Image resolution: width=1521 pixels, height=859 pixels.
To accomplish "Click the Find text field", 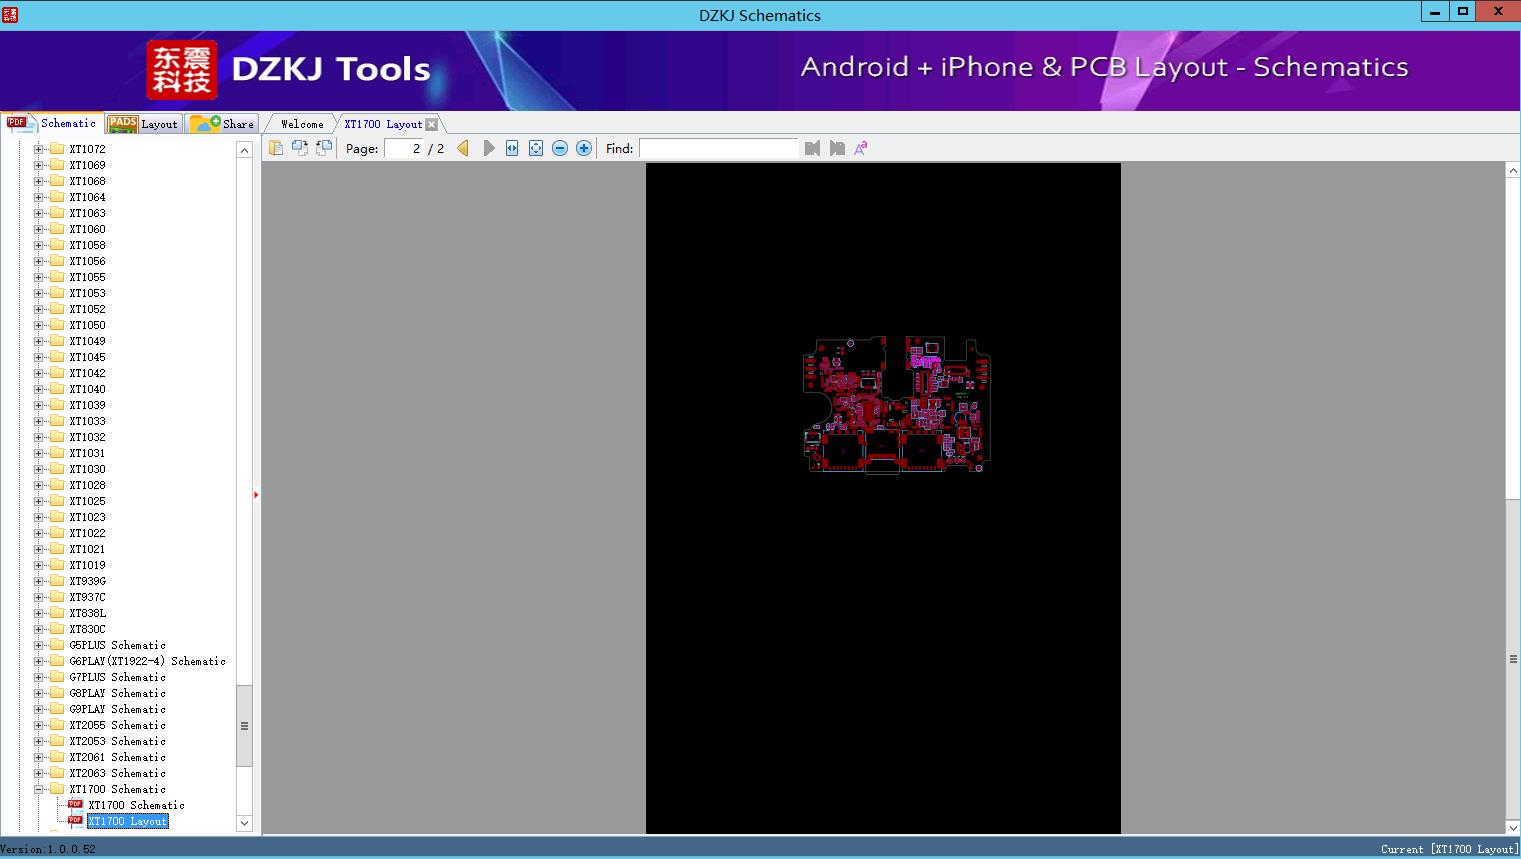I will tap(719, 148).
